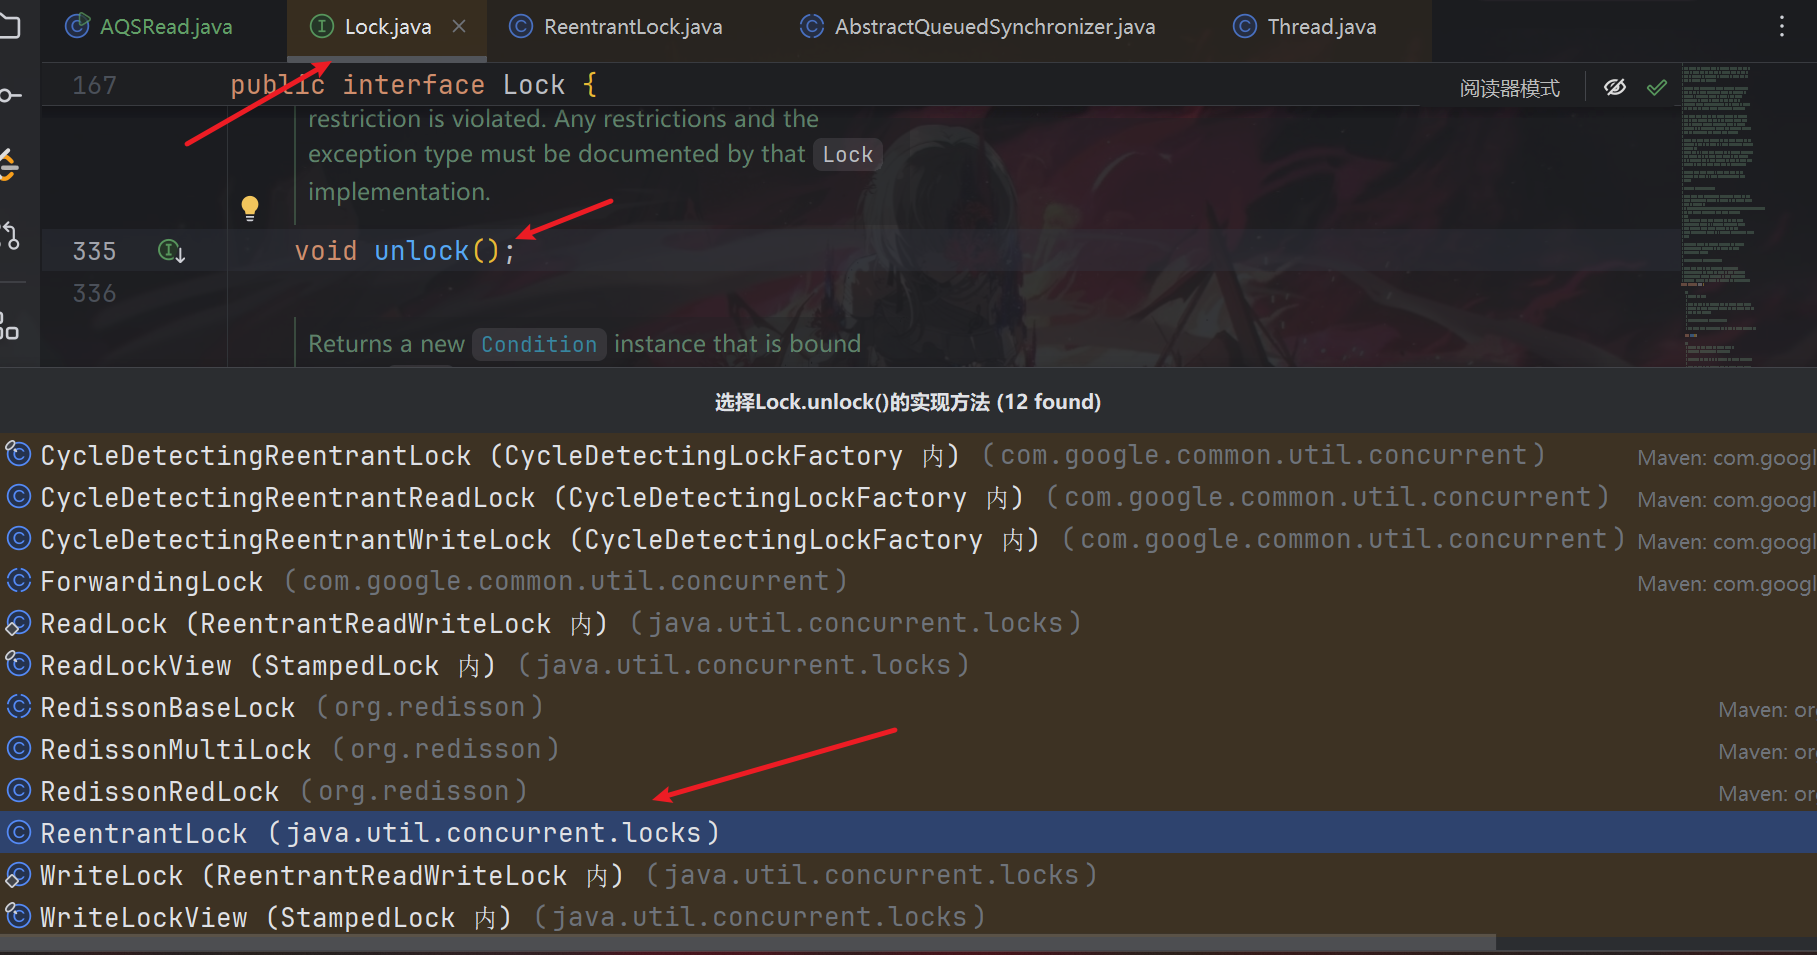Open the Structure tool window icon
Viewport: 1817px width, 955px height.
point(9,327)
